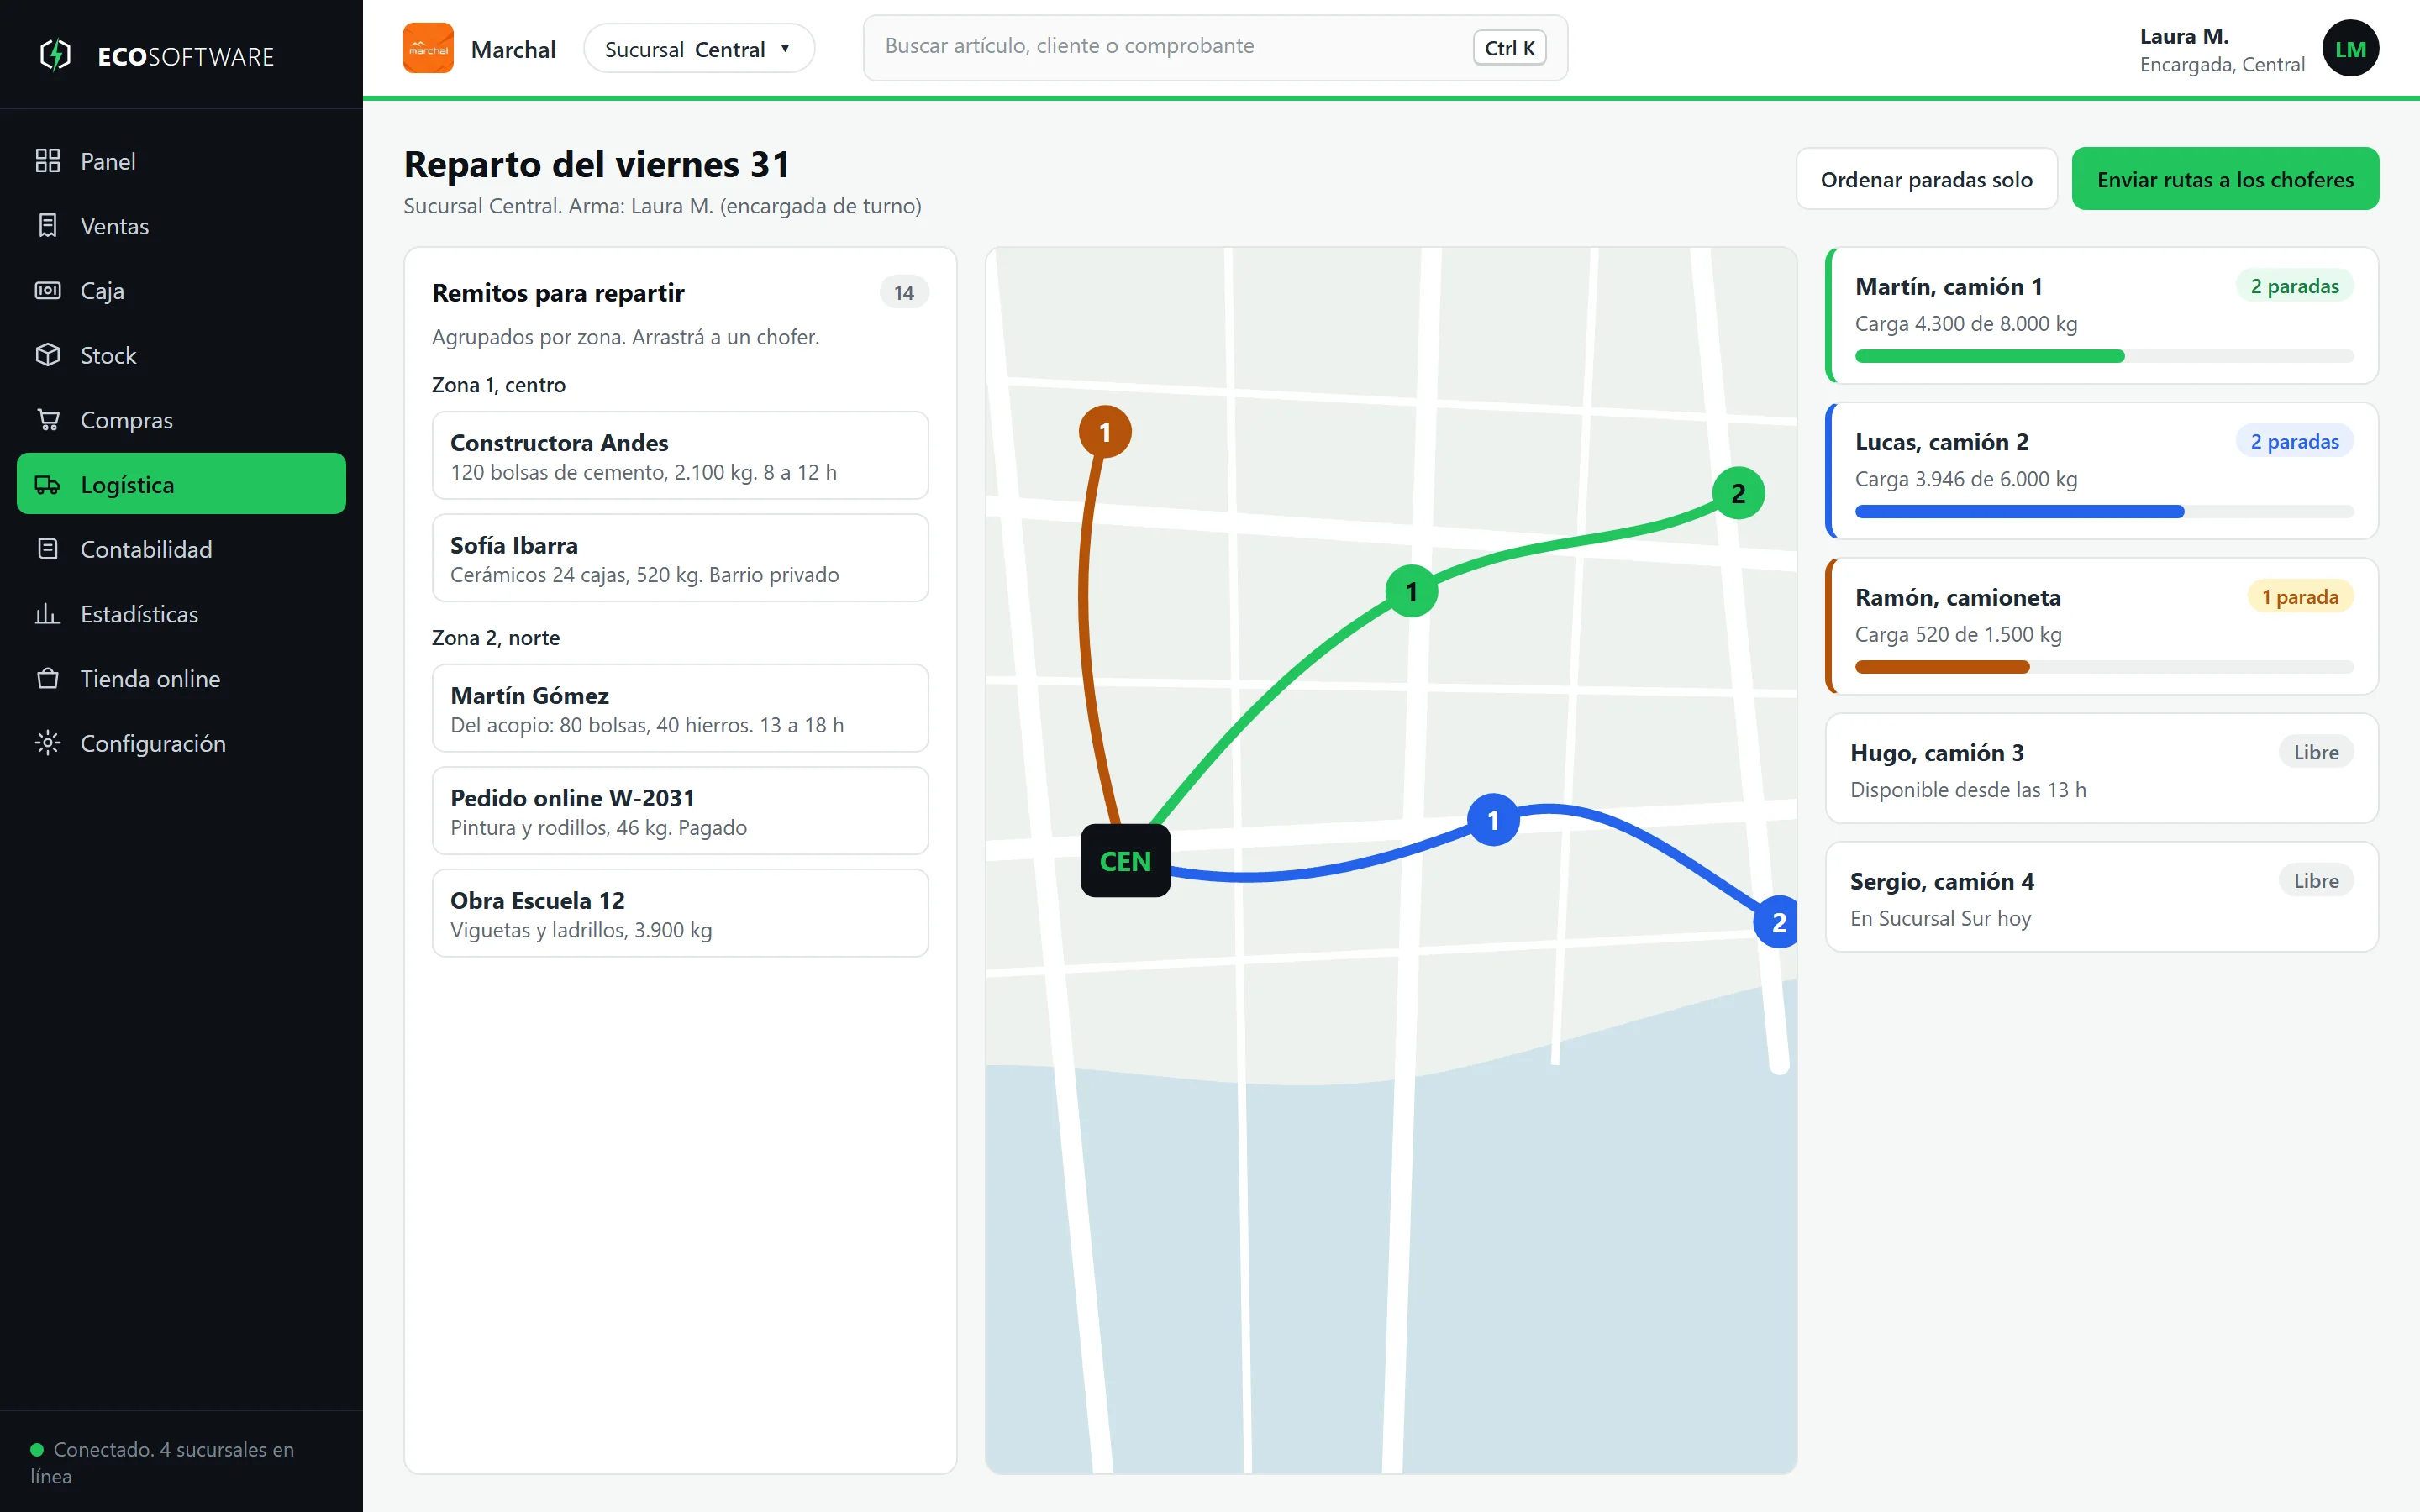Viewport: 2420px width, 1512px height.
Task: Click the Configuración gear icon
Action: point(47,743)
